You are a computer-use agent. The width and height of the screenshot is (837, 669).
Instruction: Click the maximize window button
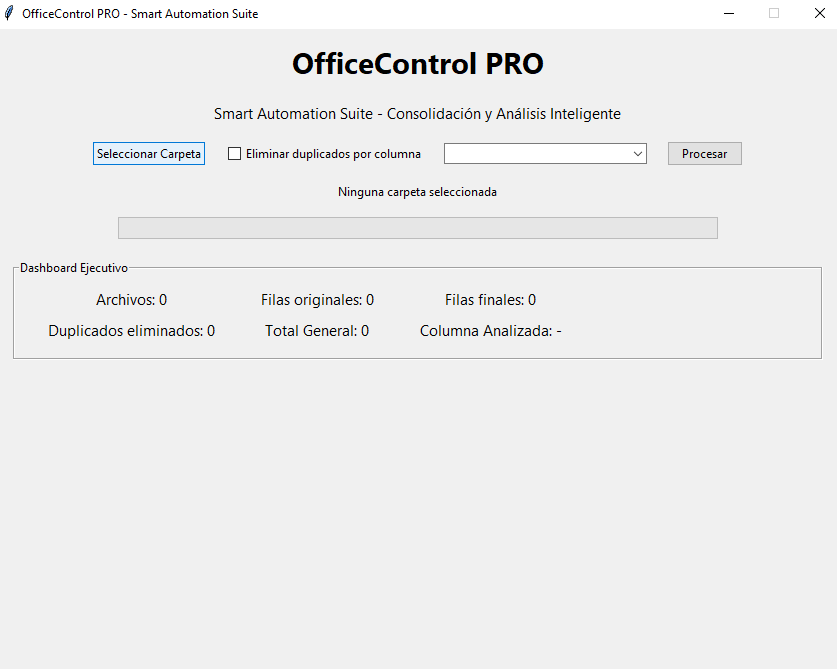(773, 14)
